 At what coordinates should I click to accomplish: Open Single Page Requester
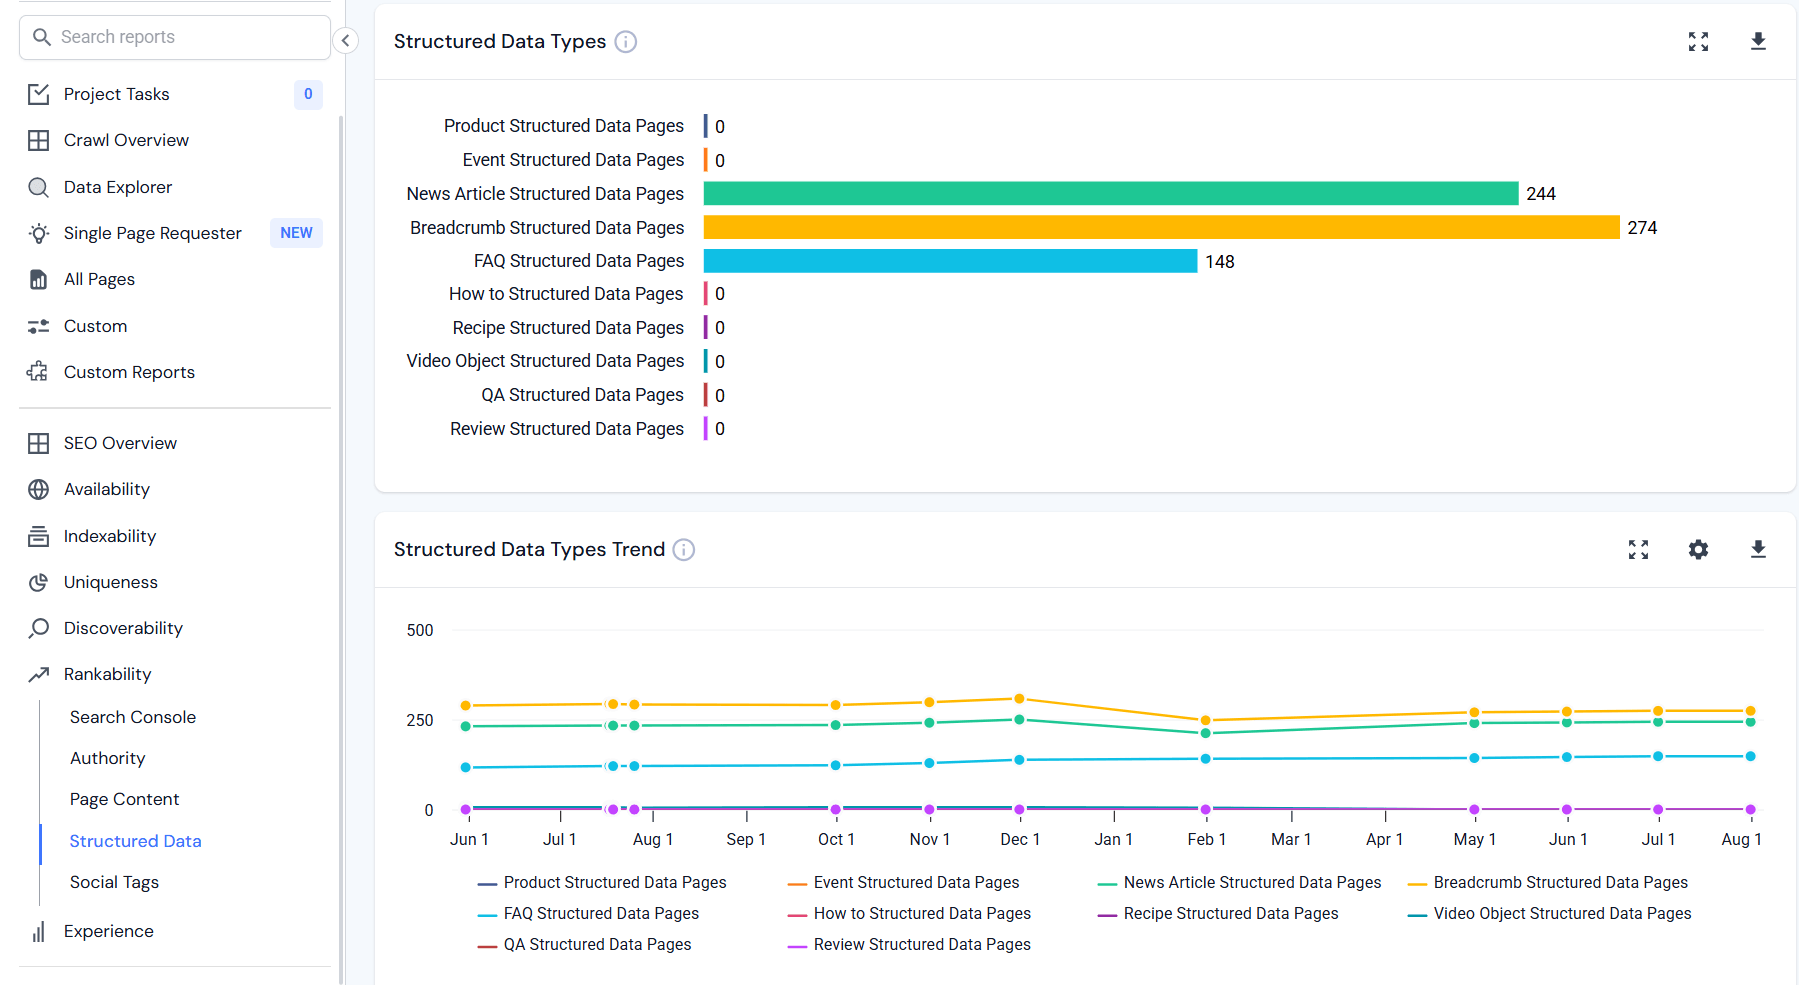click(153, 233)
